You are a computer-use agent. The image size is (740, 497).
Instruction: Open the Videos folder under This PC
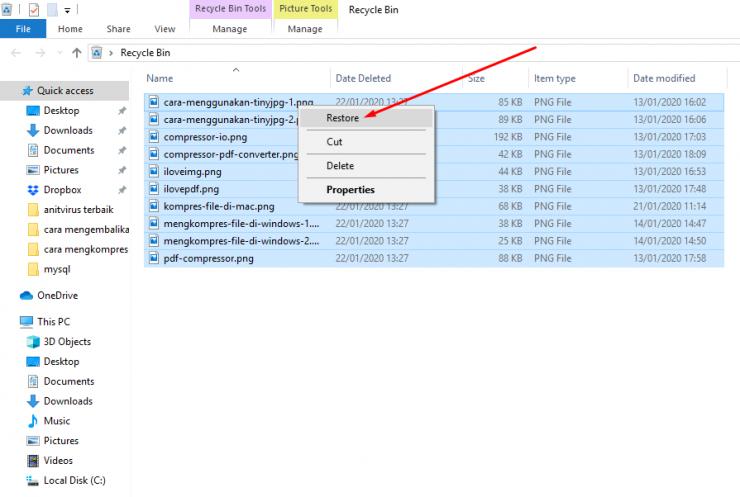tap(58, 461)
